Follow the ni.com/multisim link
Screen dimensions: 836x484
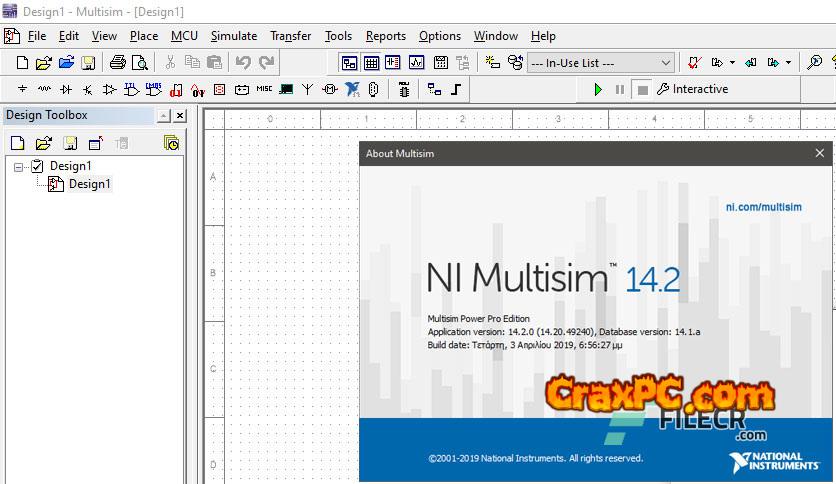[763, 207]
